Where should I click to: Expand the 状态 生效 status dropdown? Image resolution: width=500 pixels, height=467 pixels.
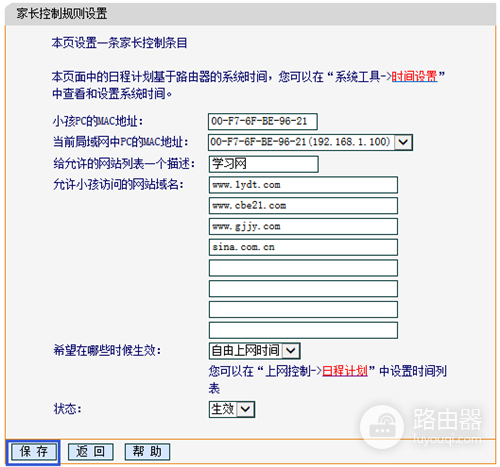coord(232,409)
